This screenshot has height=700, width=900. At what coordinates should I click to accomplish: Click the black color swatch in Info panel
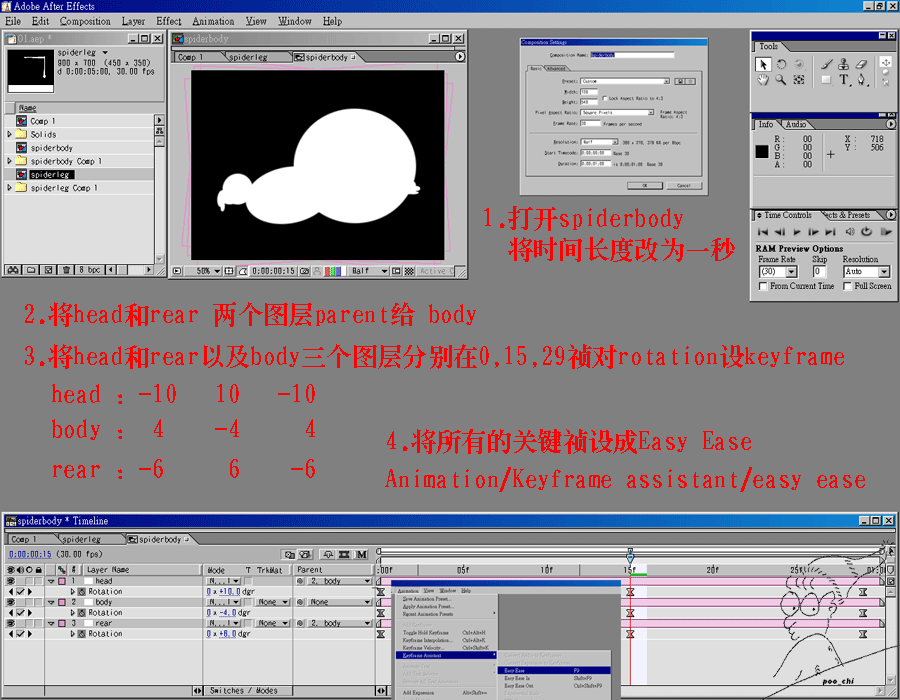click(762, 151)
